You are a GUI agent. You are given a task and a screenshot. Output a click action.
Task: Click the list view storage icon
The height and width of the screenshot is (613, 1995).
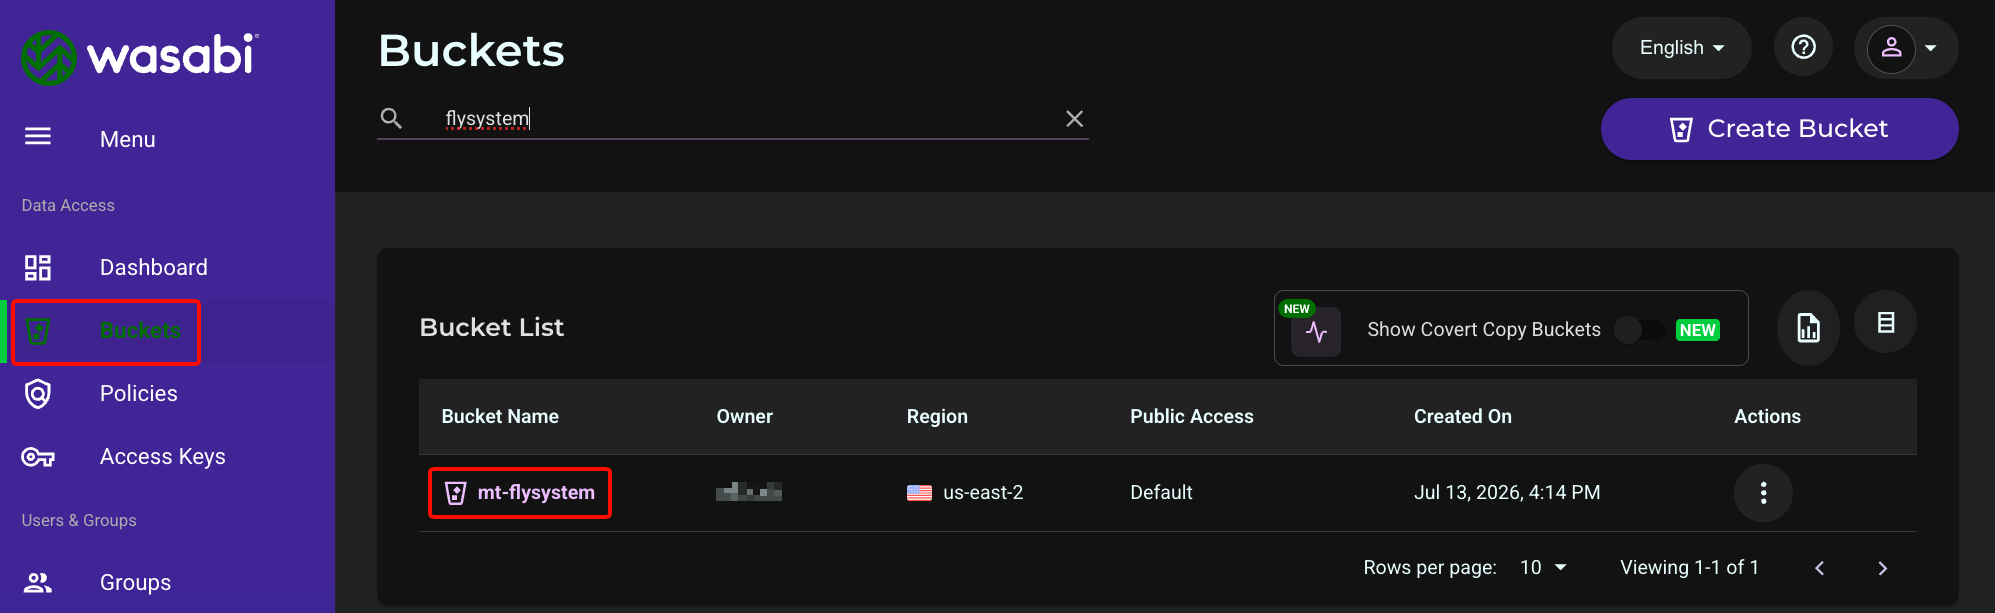point(1885,322)
